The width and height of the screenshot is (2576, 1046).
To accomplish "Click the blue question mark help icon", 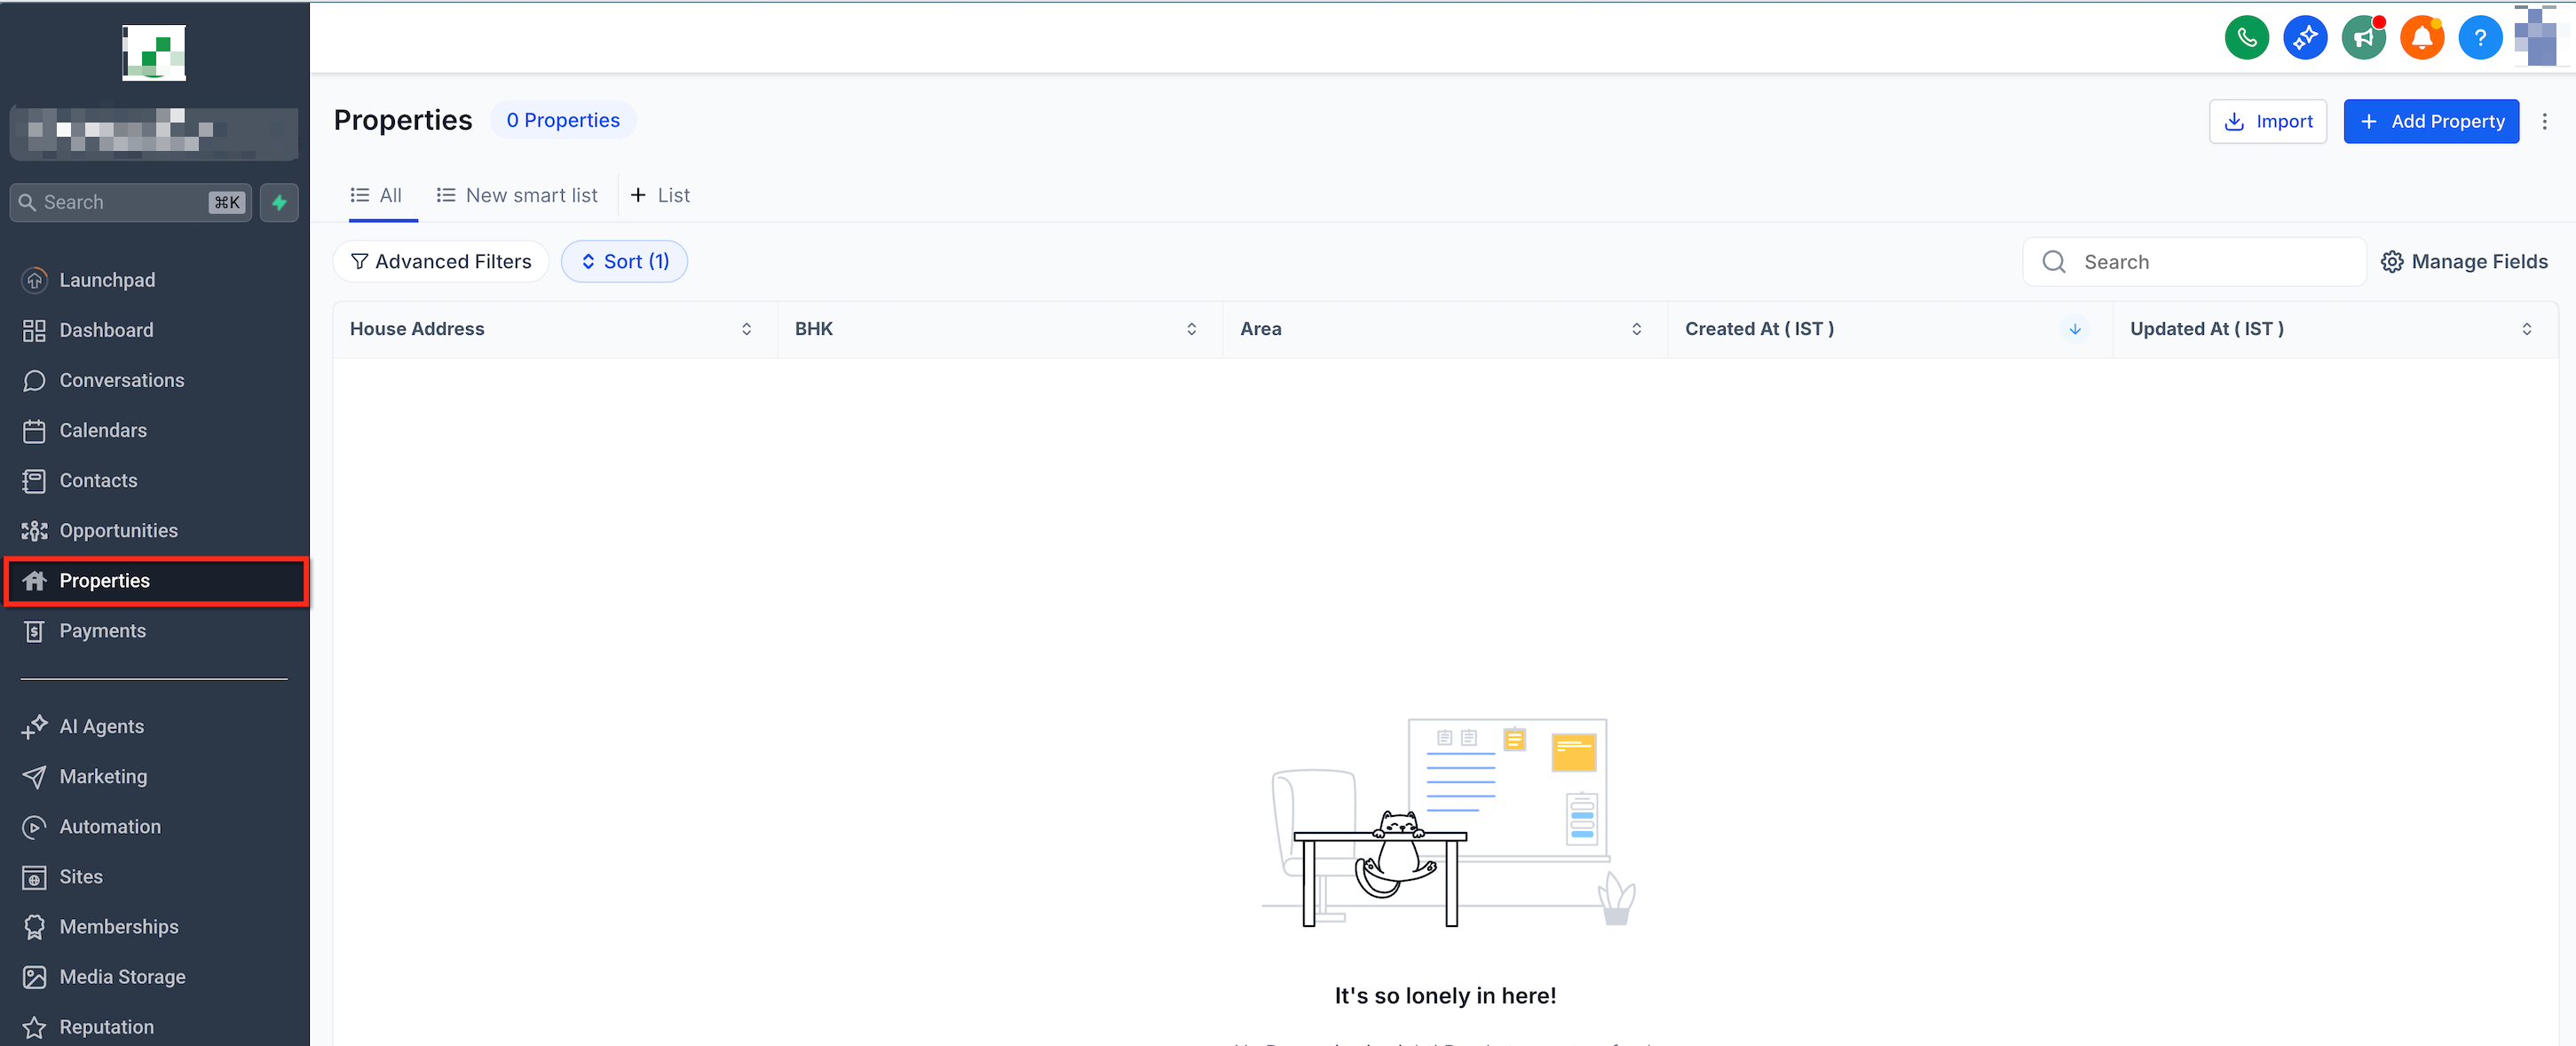I will pos(2479,38).
